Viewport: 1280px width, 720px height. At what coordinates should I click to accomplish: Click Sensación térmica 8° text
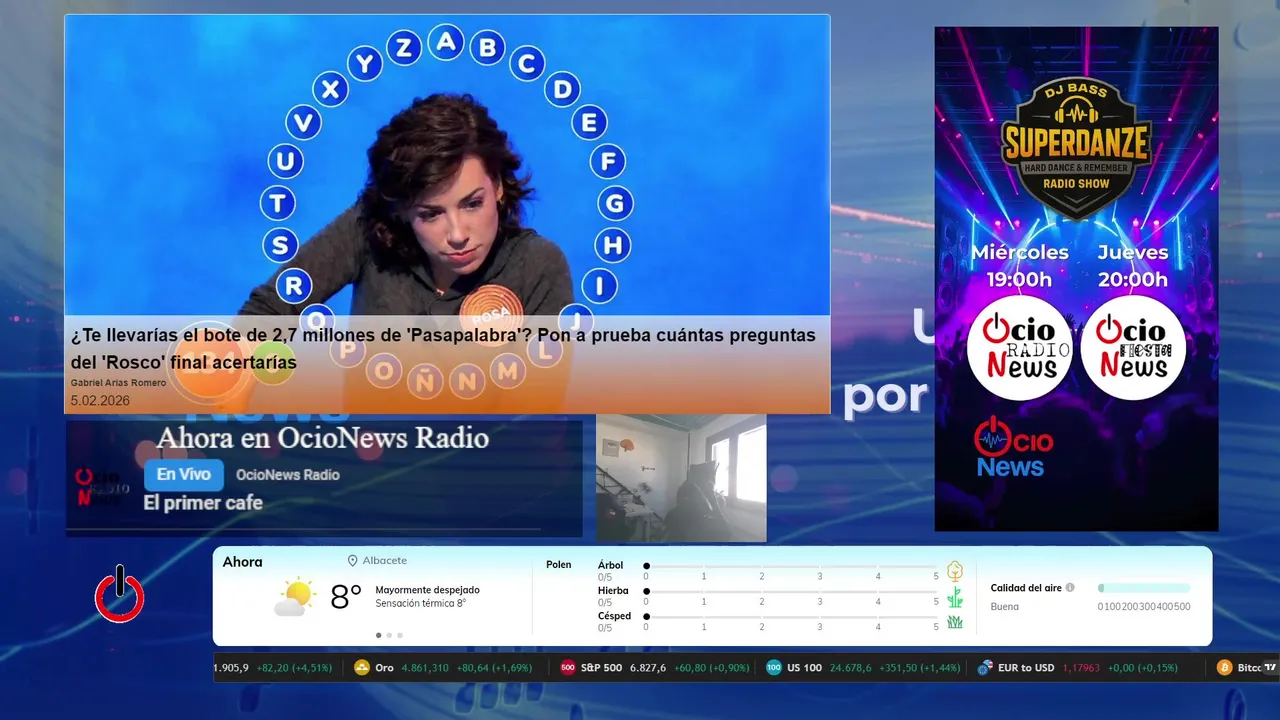[x=420, y=603]
